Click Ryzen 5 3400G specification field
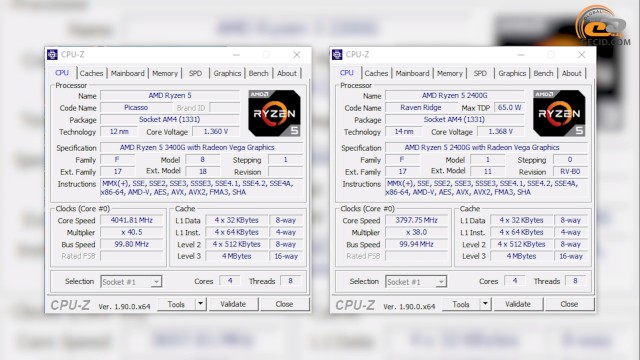This screenshot has width=640, height=360. pyautogui.click(x=202, y=148)
